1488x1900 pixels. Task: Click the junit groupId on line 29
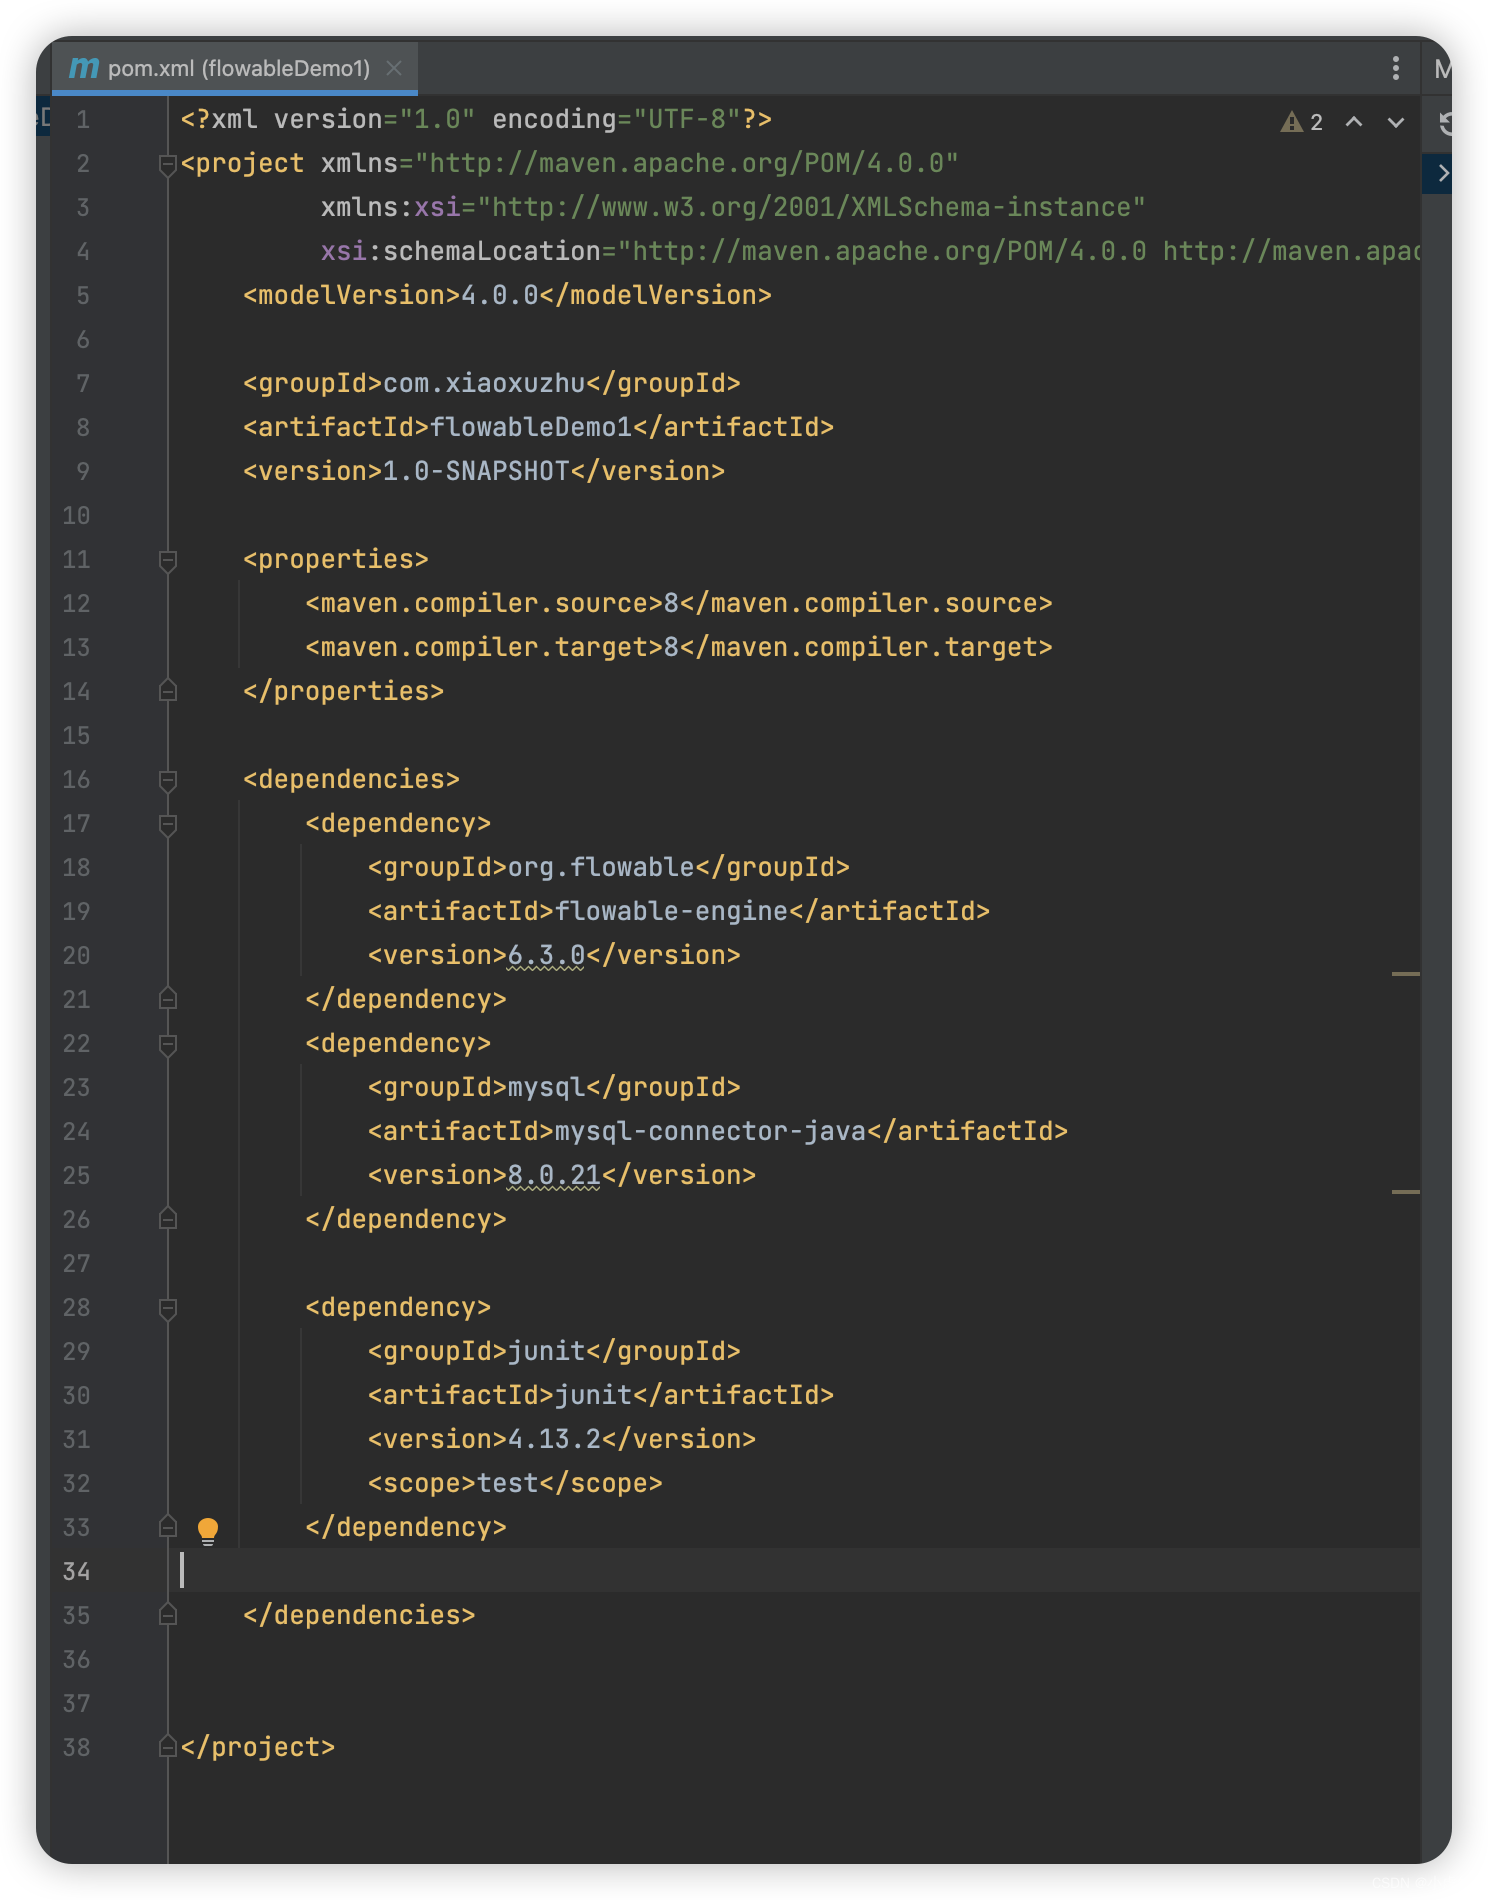point(546,1352)
